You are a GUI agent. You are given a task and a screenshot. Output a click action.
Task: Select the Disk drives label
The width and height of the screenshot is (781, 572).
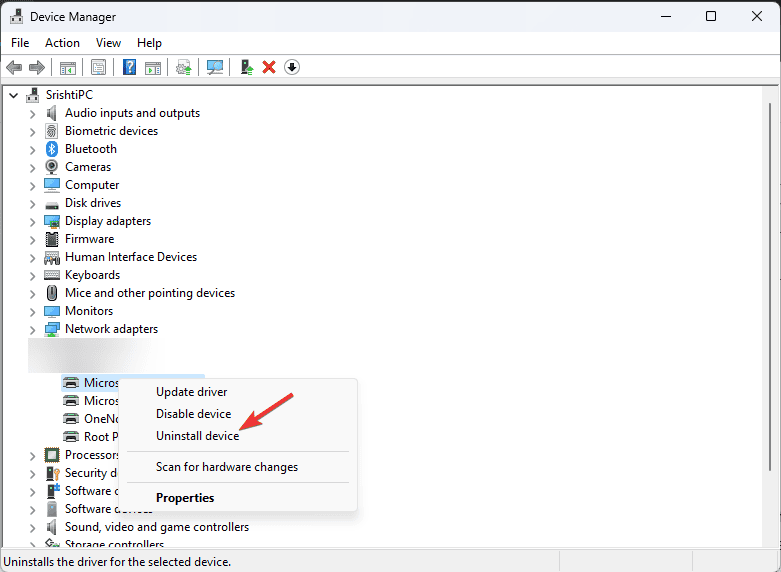coord(93,203)
